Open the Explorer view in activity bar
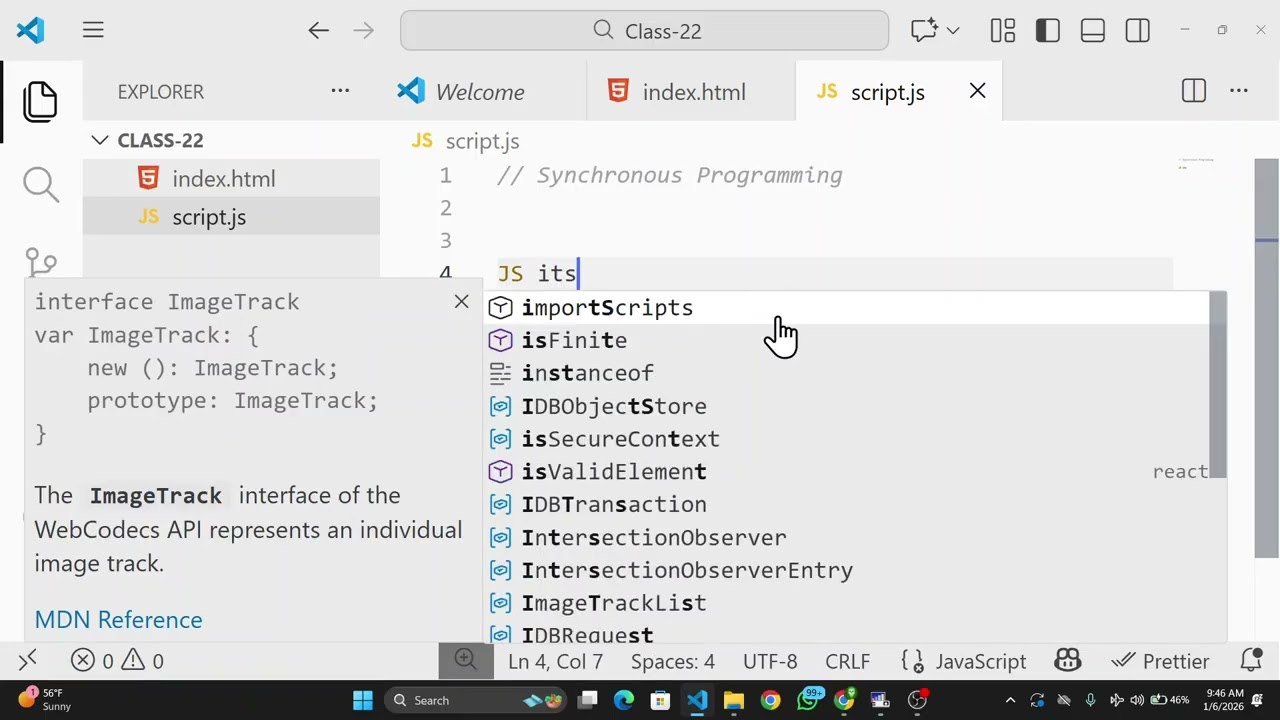This screenshot has width=1280, height=720. [40, 102]
